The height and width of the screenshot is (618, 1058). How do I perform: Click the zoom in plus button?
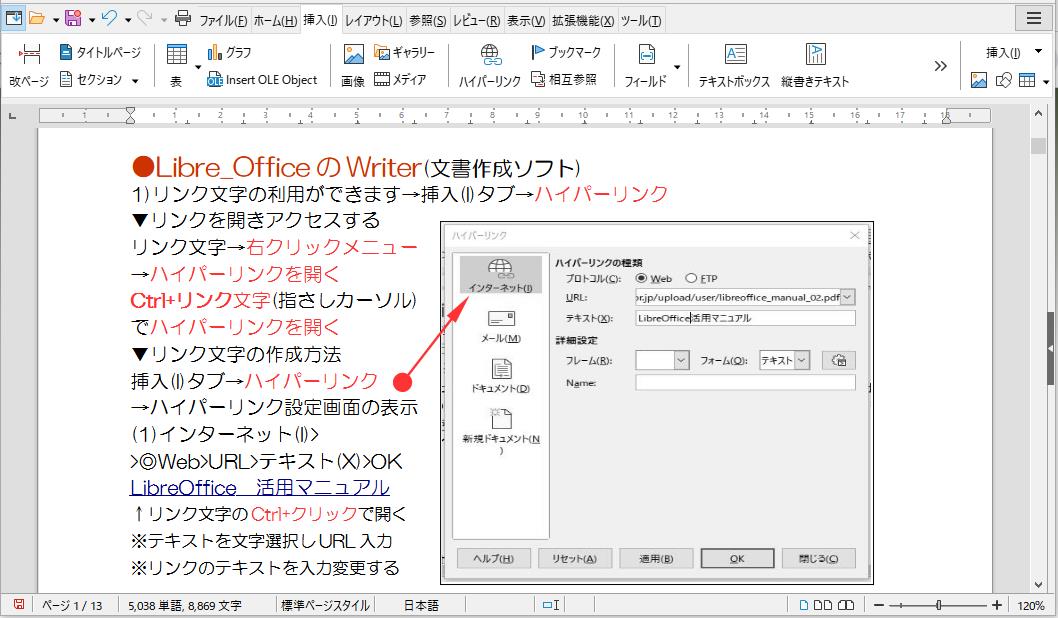click(997, 605)
